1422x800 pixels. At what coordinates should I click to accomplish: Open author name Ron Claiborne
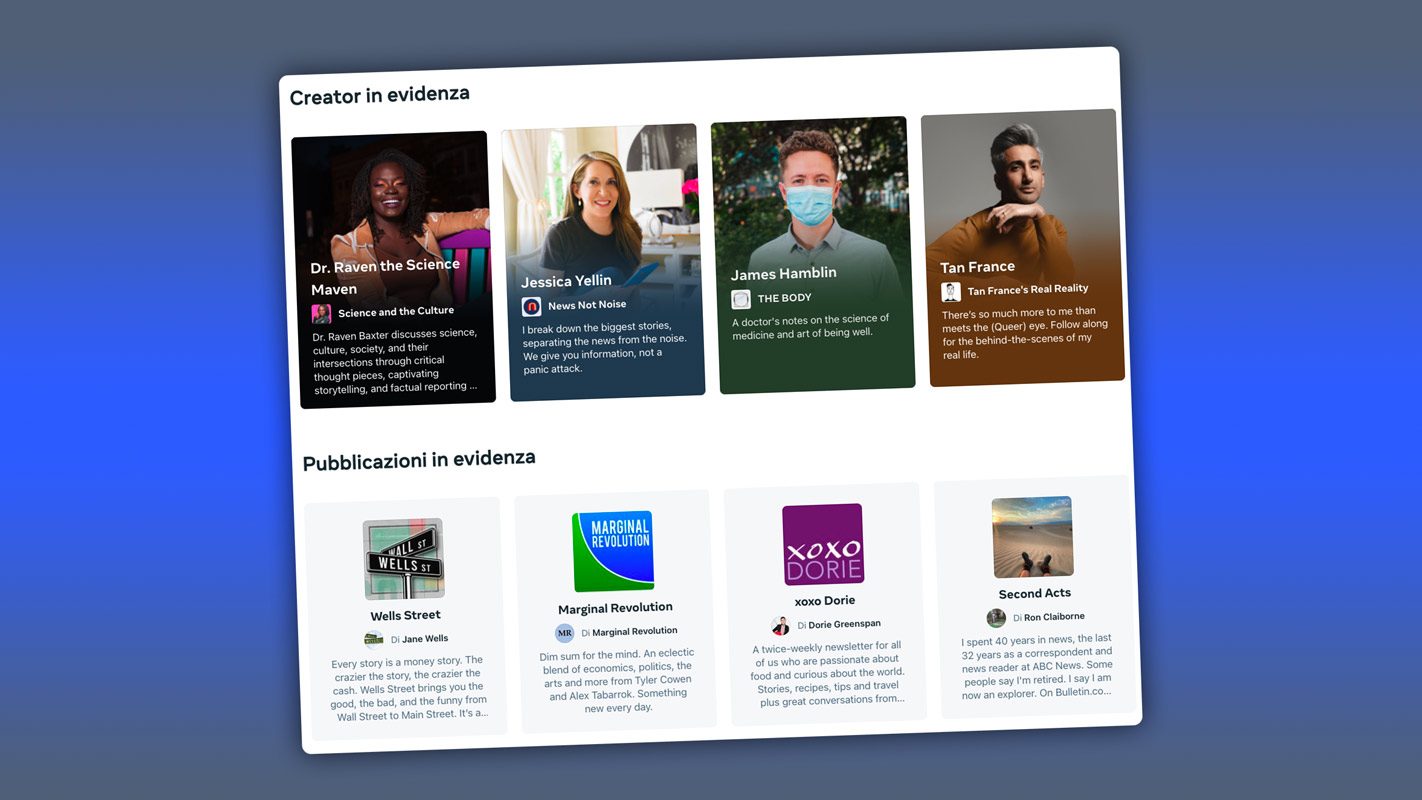click(1054, 617)
